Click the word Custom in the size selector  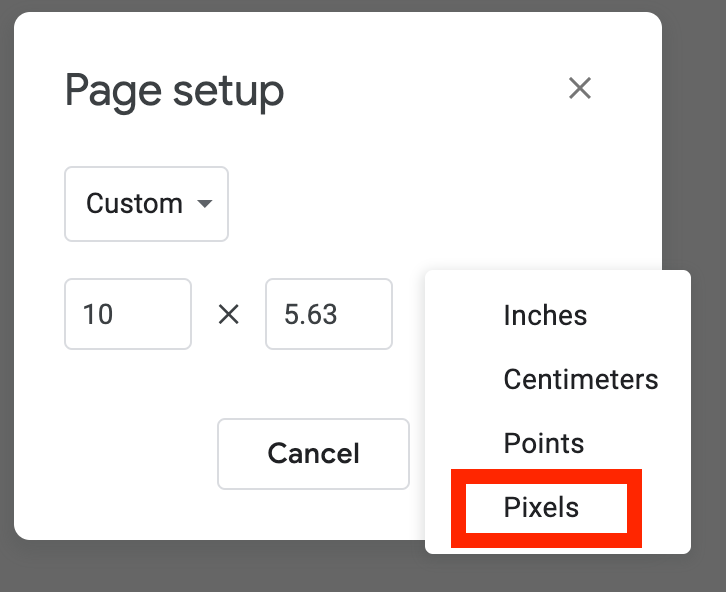[134, 204]
